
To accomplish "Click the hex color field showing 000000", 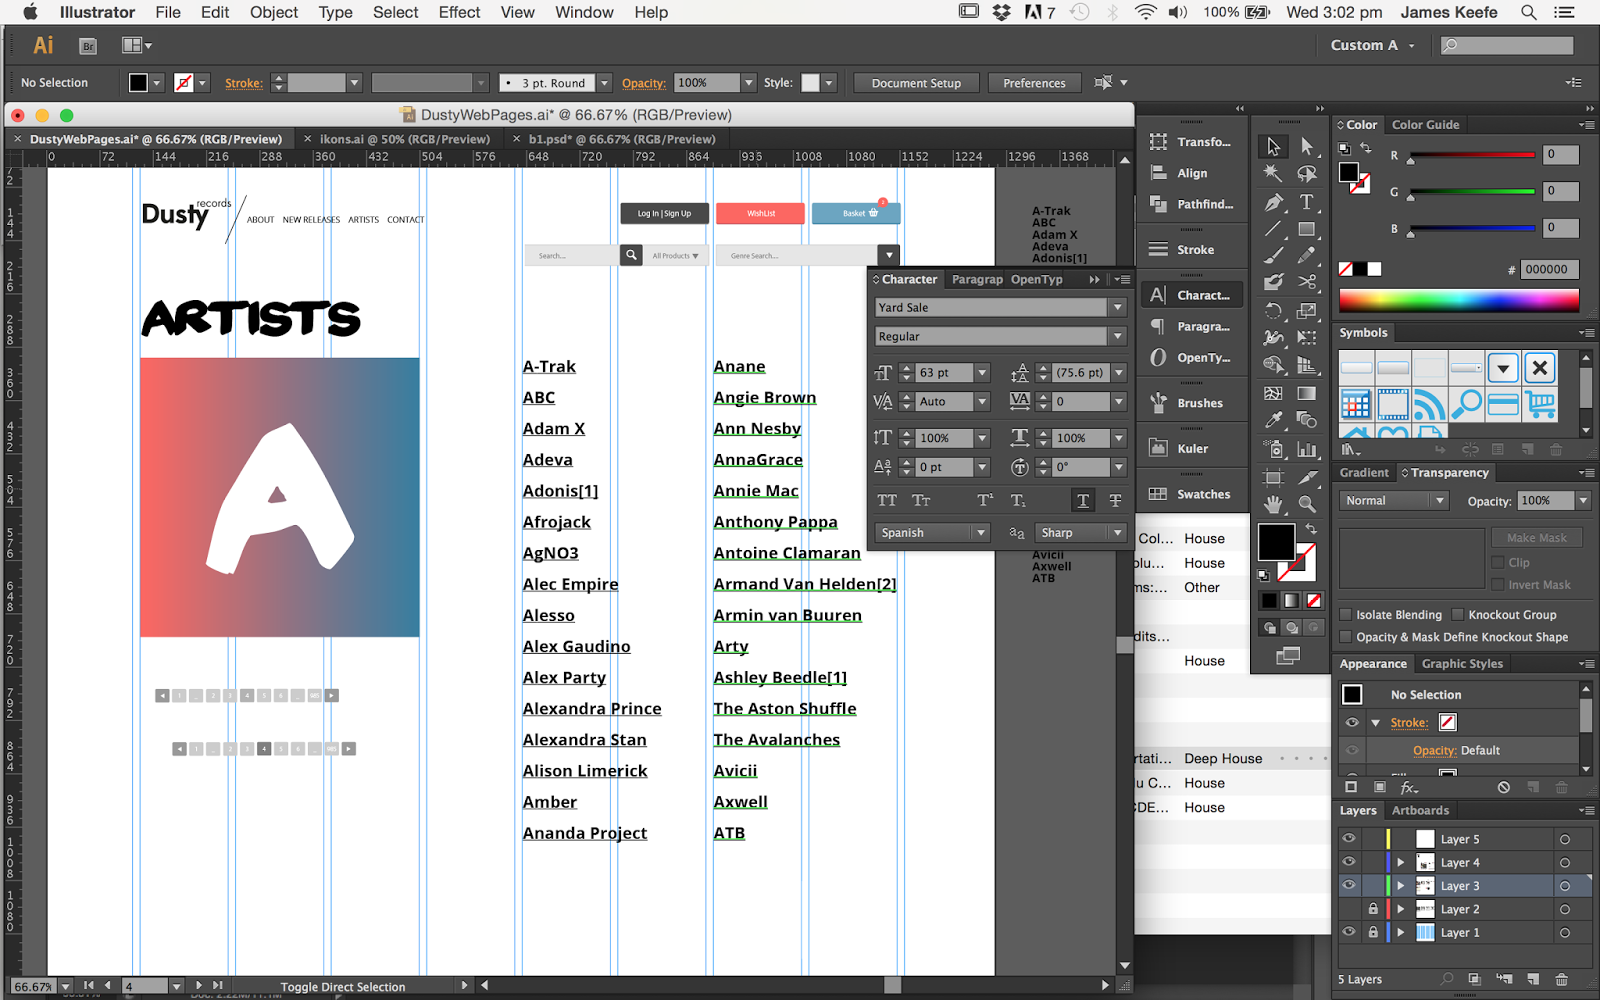I will point(1549,269).
